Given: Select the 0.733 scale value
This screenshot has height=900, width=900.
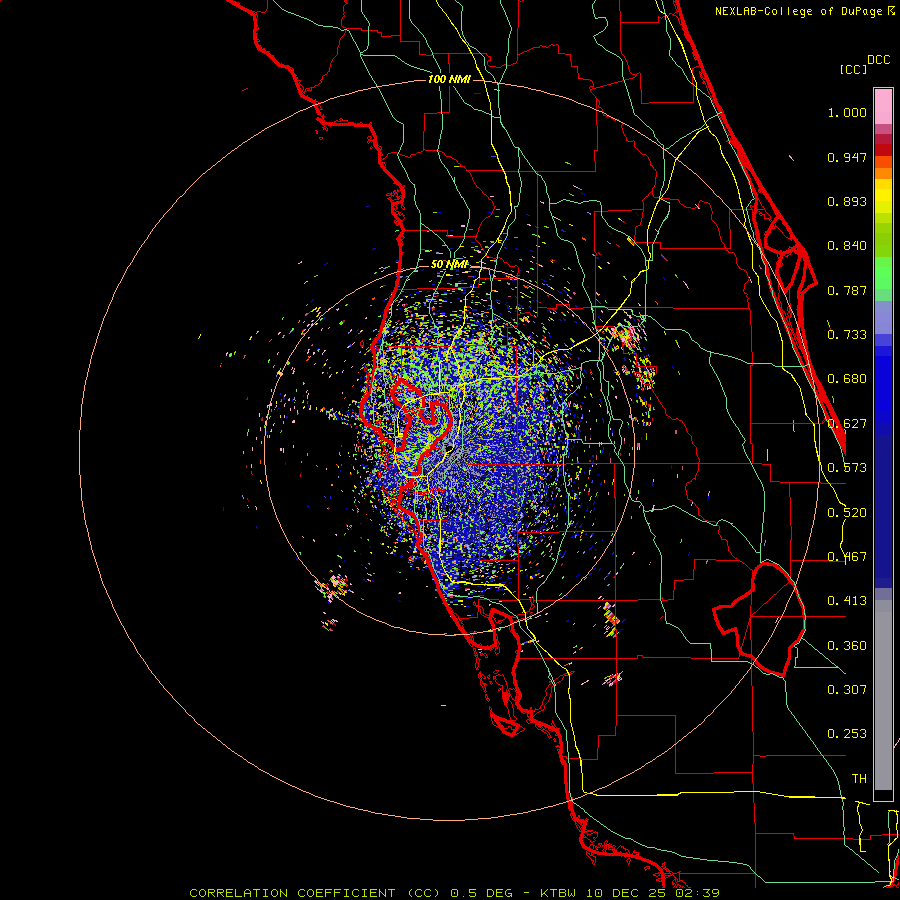Looking at the screenshot, I should [847, 335].
